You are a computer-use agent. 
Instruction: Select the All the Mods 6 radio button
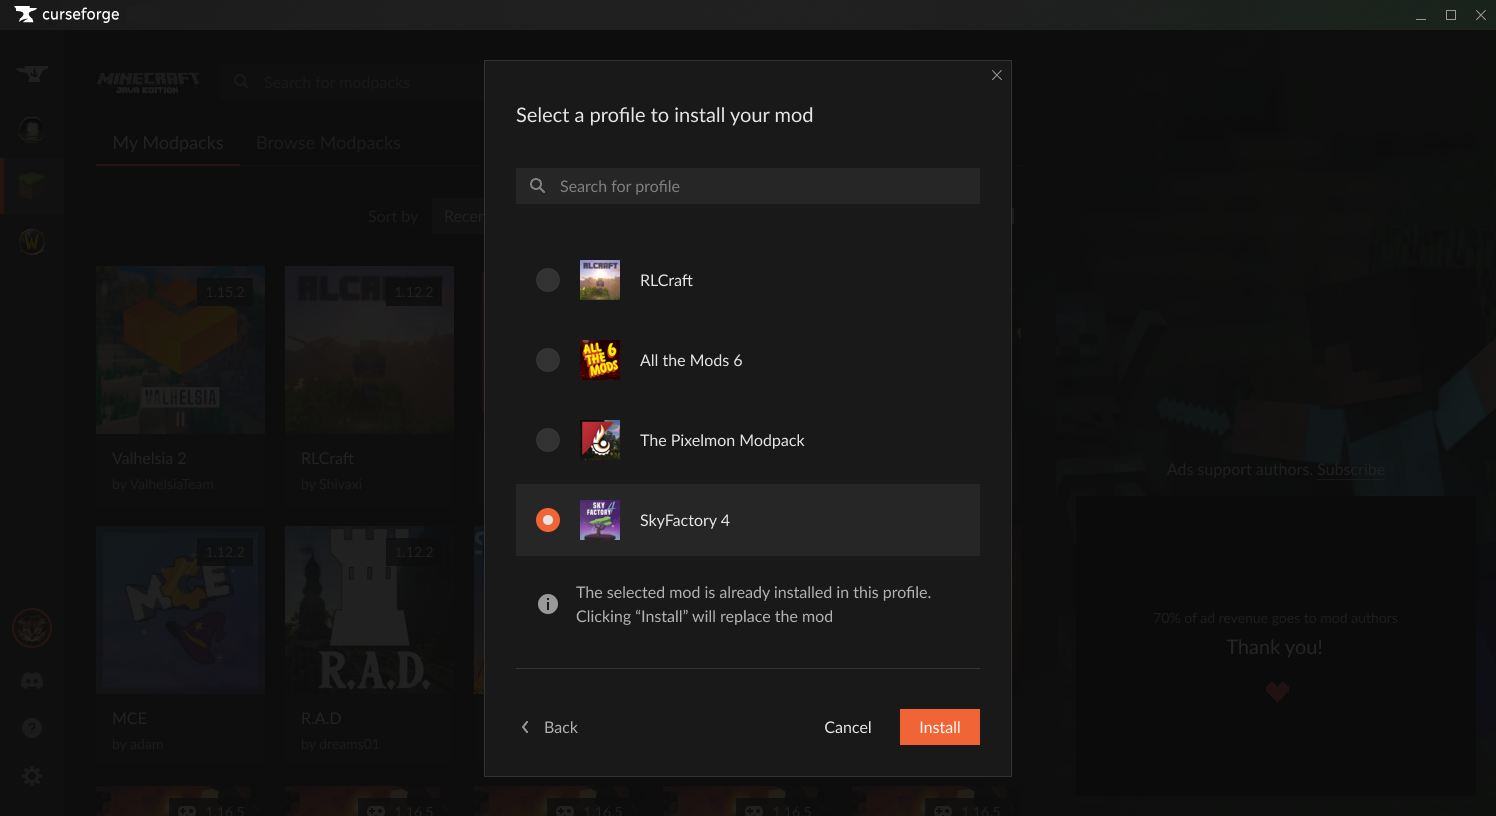click(x=548, y=360)
